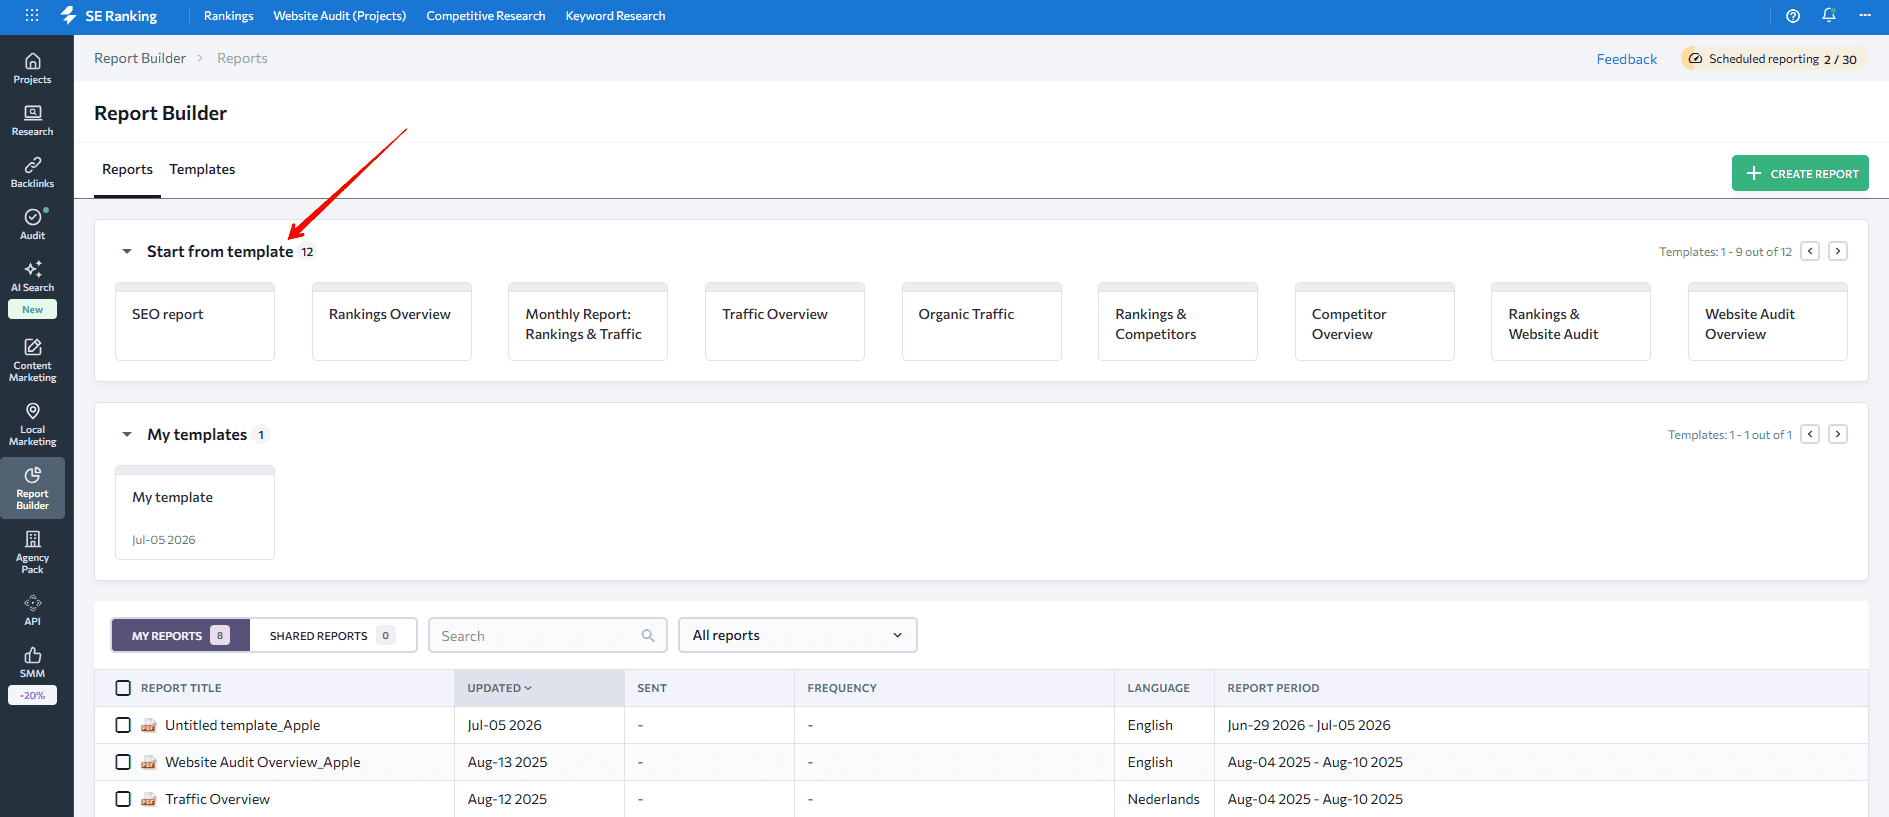
Task: Click the search magnifier icon
Action: coord(648,636)
